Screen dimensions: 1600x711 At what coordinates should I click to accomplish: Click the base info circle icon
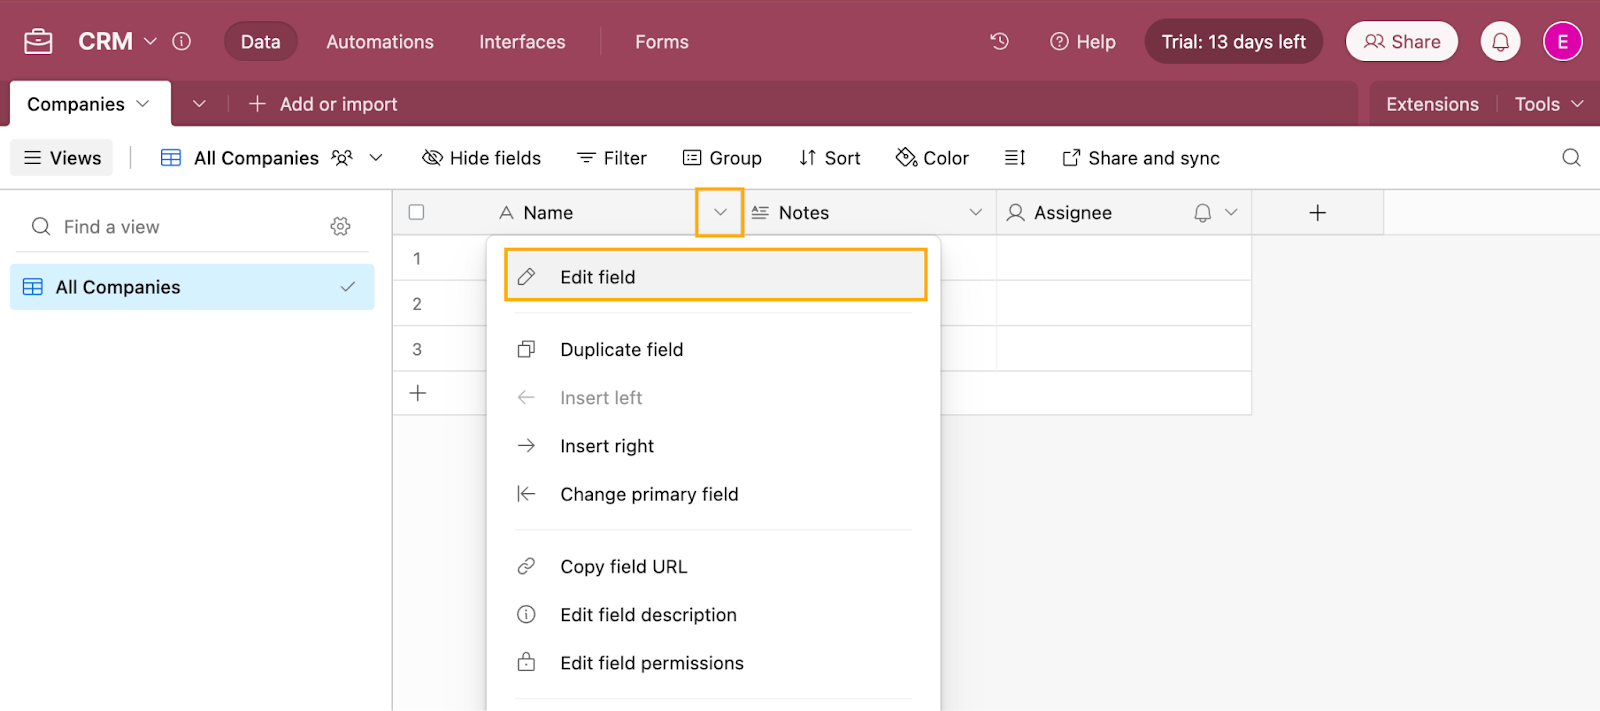pos(181,41)
